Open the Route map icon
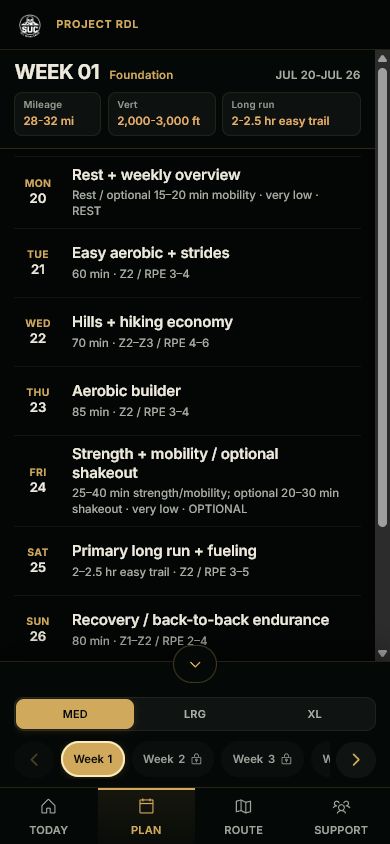This screenshot has height=844, width=390. click(243, 806)
